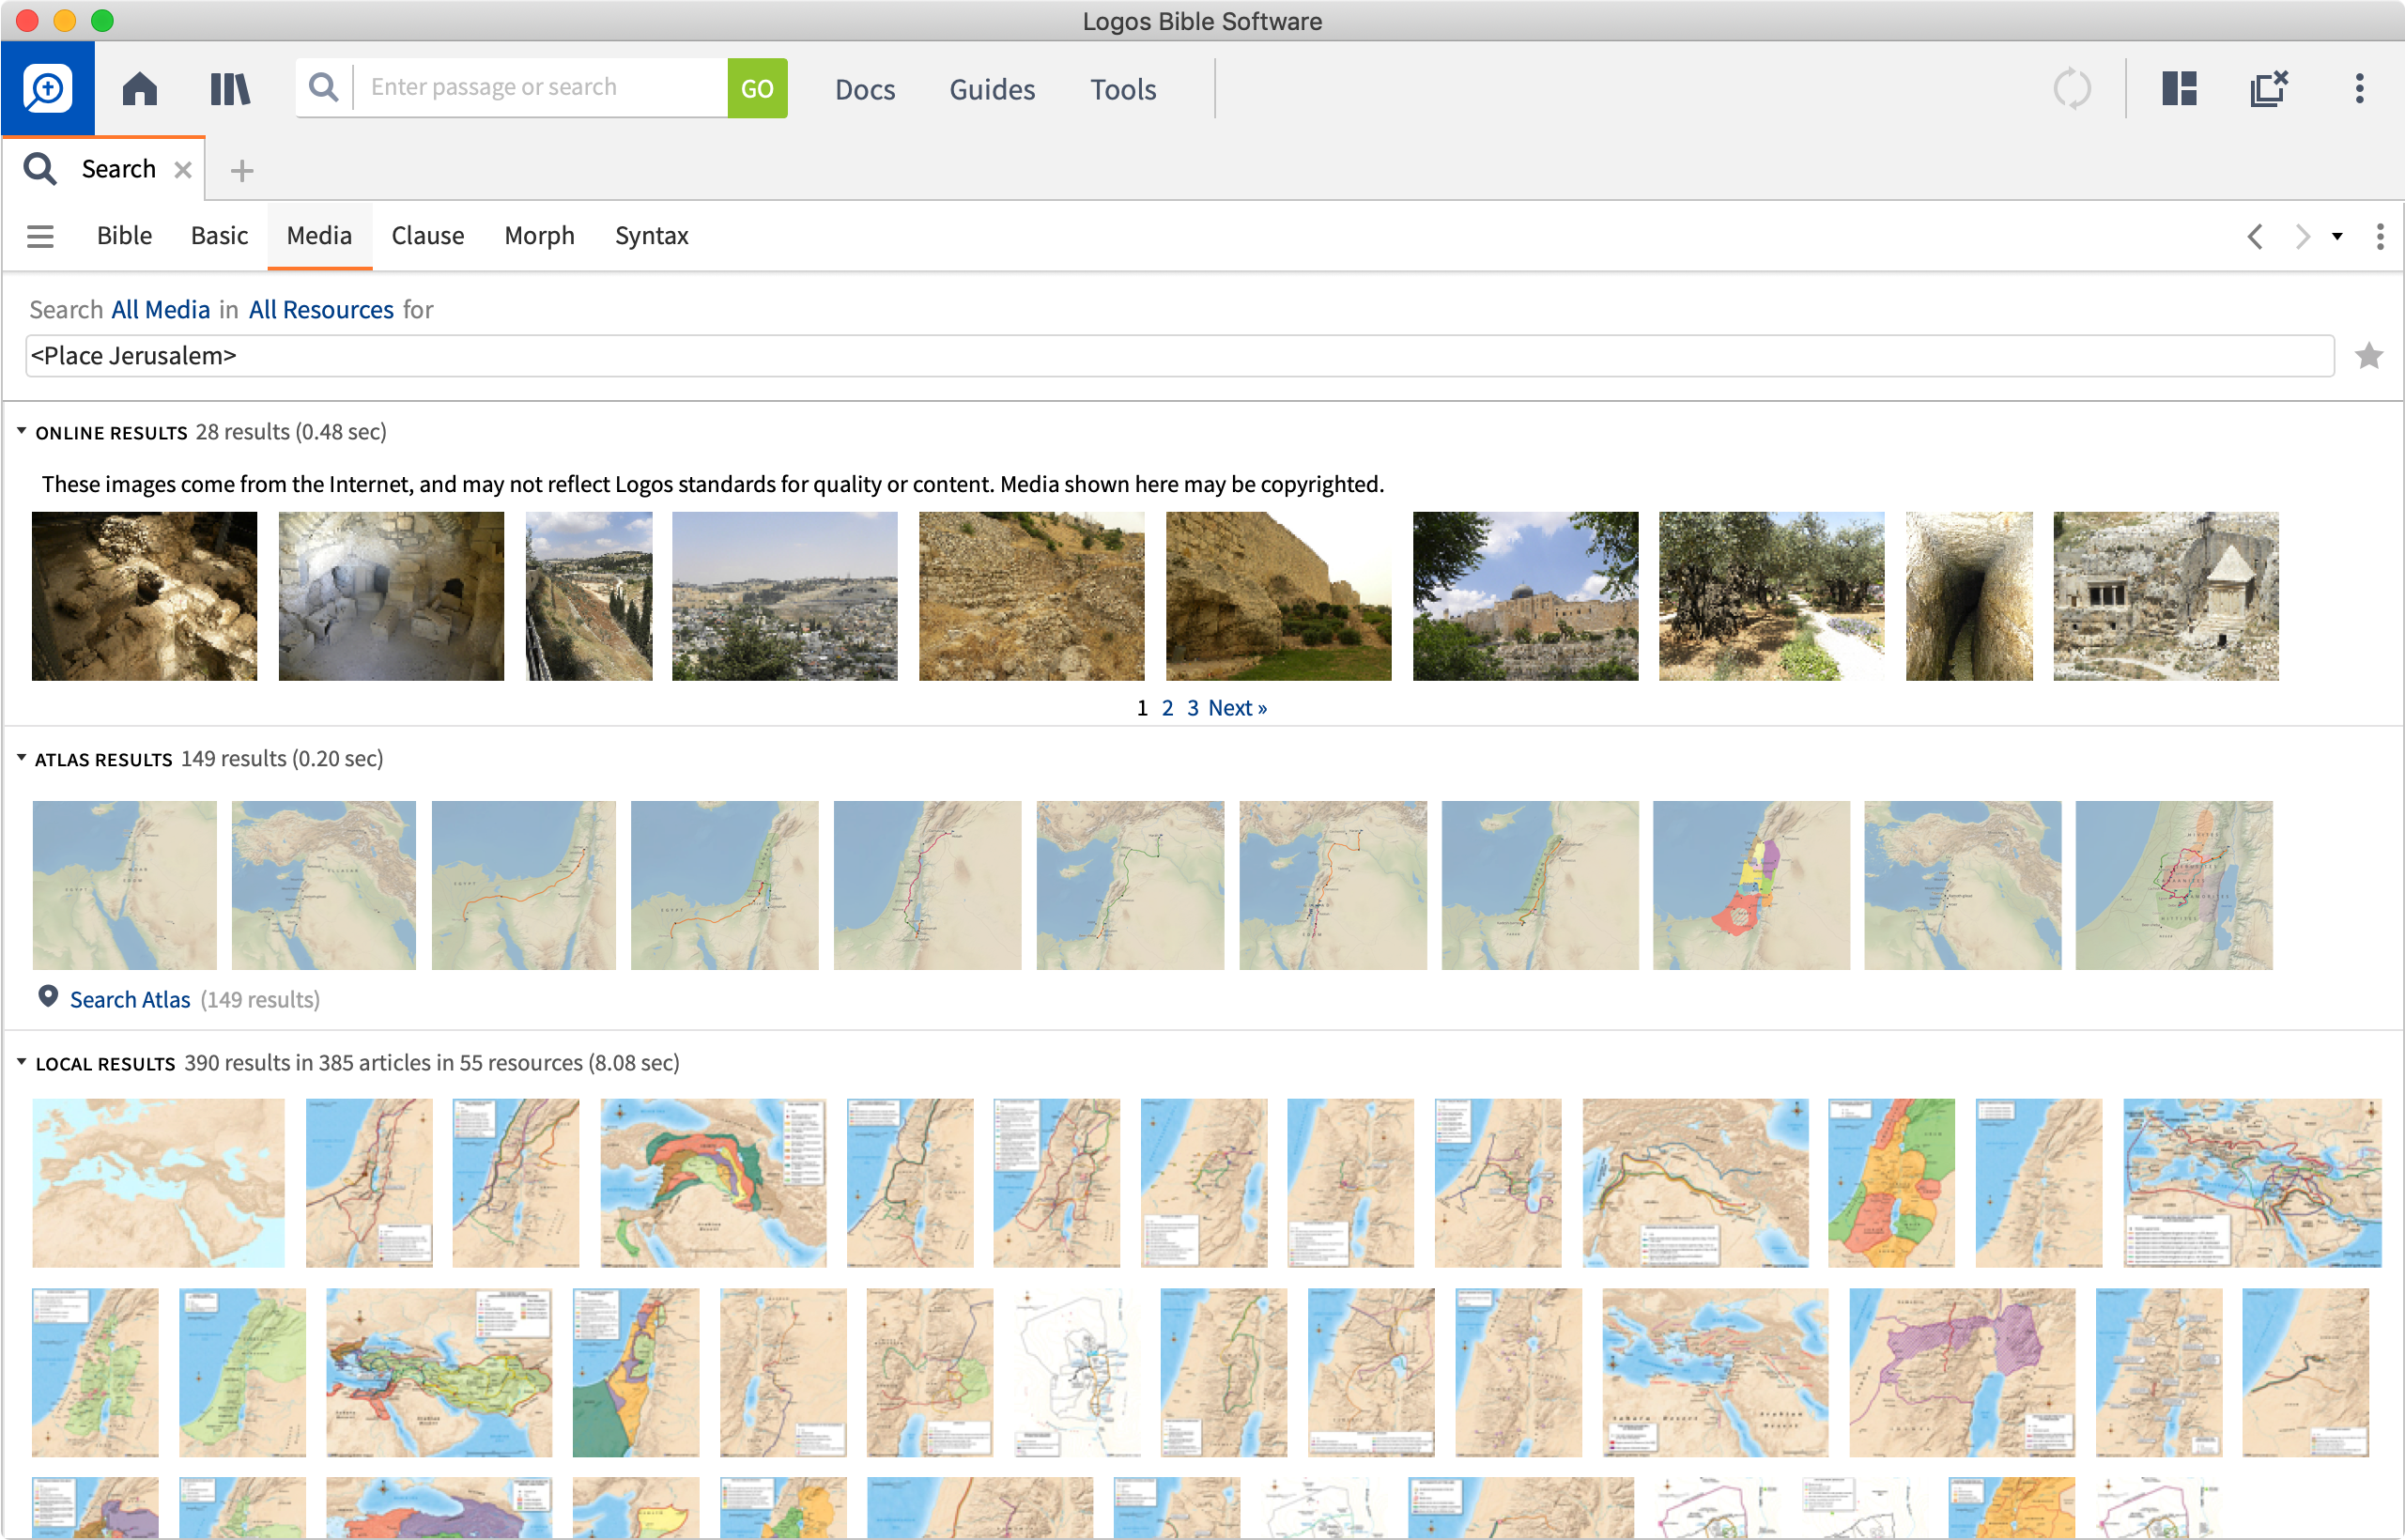Select the Media search tab
2405x1540 pixels.
coord(319,236)
